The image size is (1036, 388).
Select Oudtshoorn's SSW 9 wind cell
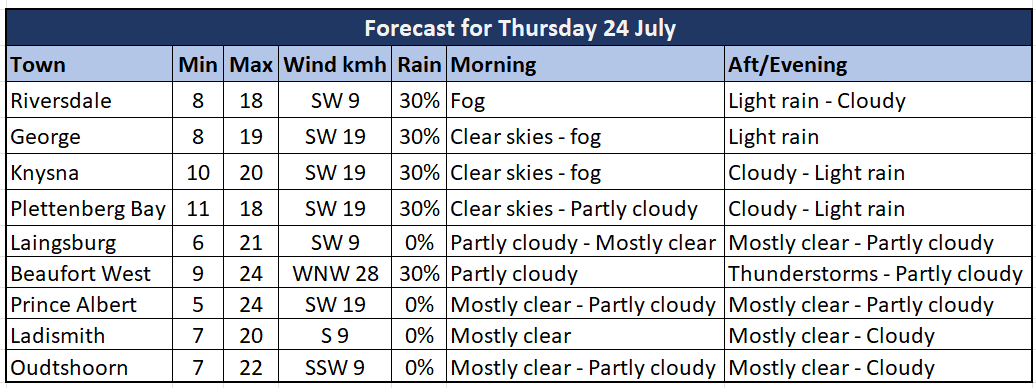click(x=335, y=366)
